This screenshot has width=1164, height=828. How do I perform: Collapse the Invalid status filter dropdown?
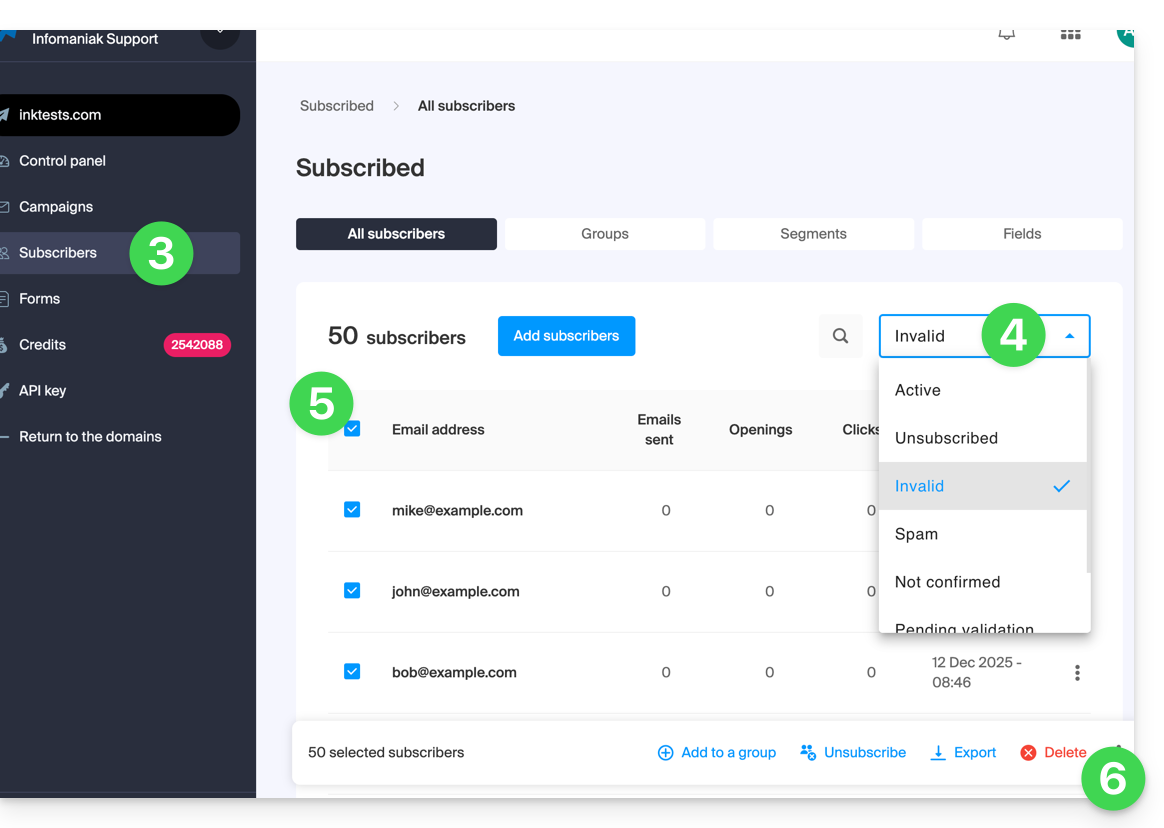pyautogui.click(x=1069, y=336)
